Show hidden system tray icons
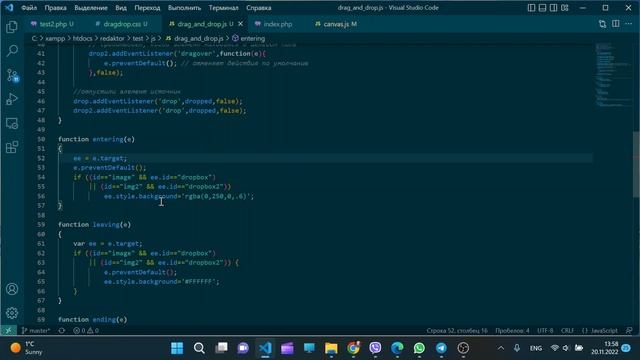 [501, 348]
